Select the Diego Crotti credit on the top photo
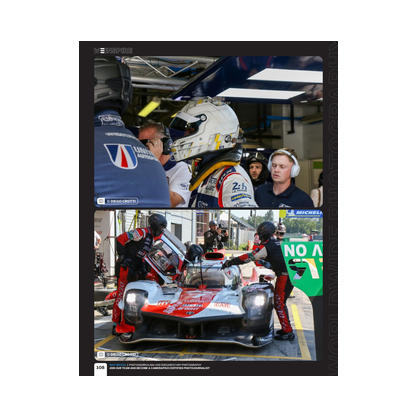This screenshot has width=418, height=418. [121, 201]
